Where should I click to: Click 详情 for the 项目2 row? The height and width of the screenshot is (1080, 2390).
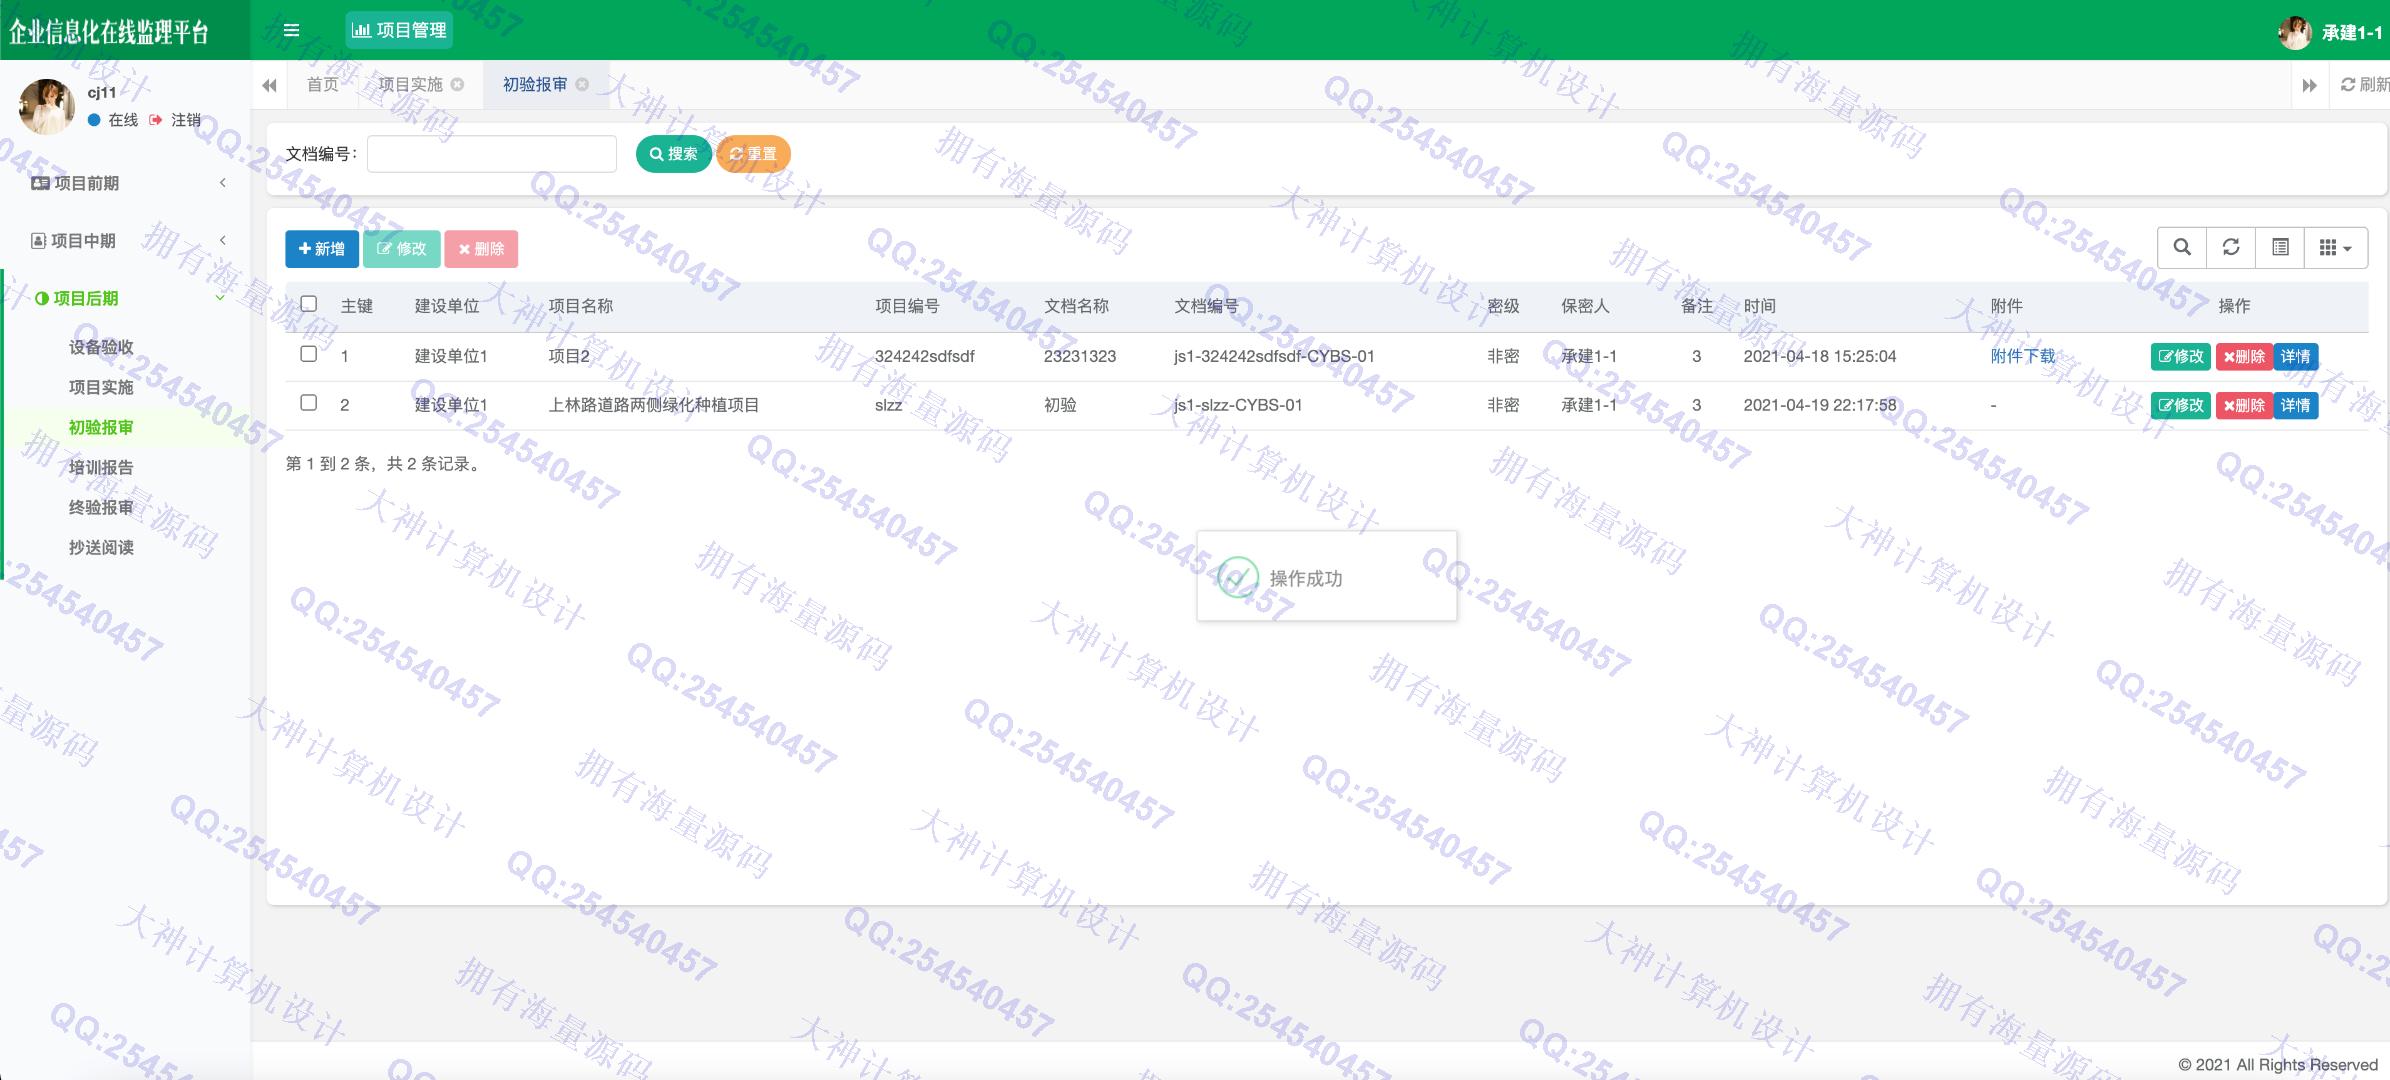(2295, 356)
